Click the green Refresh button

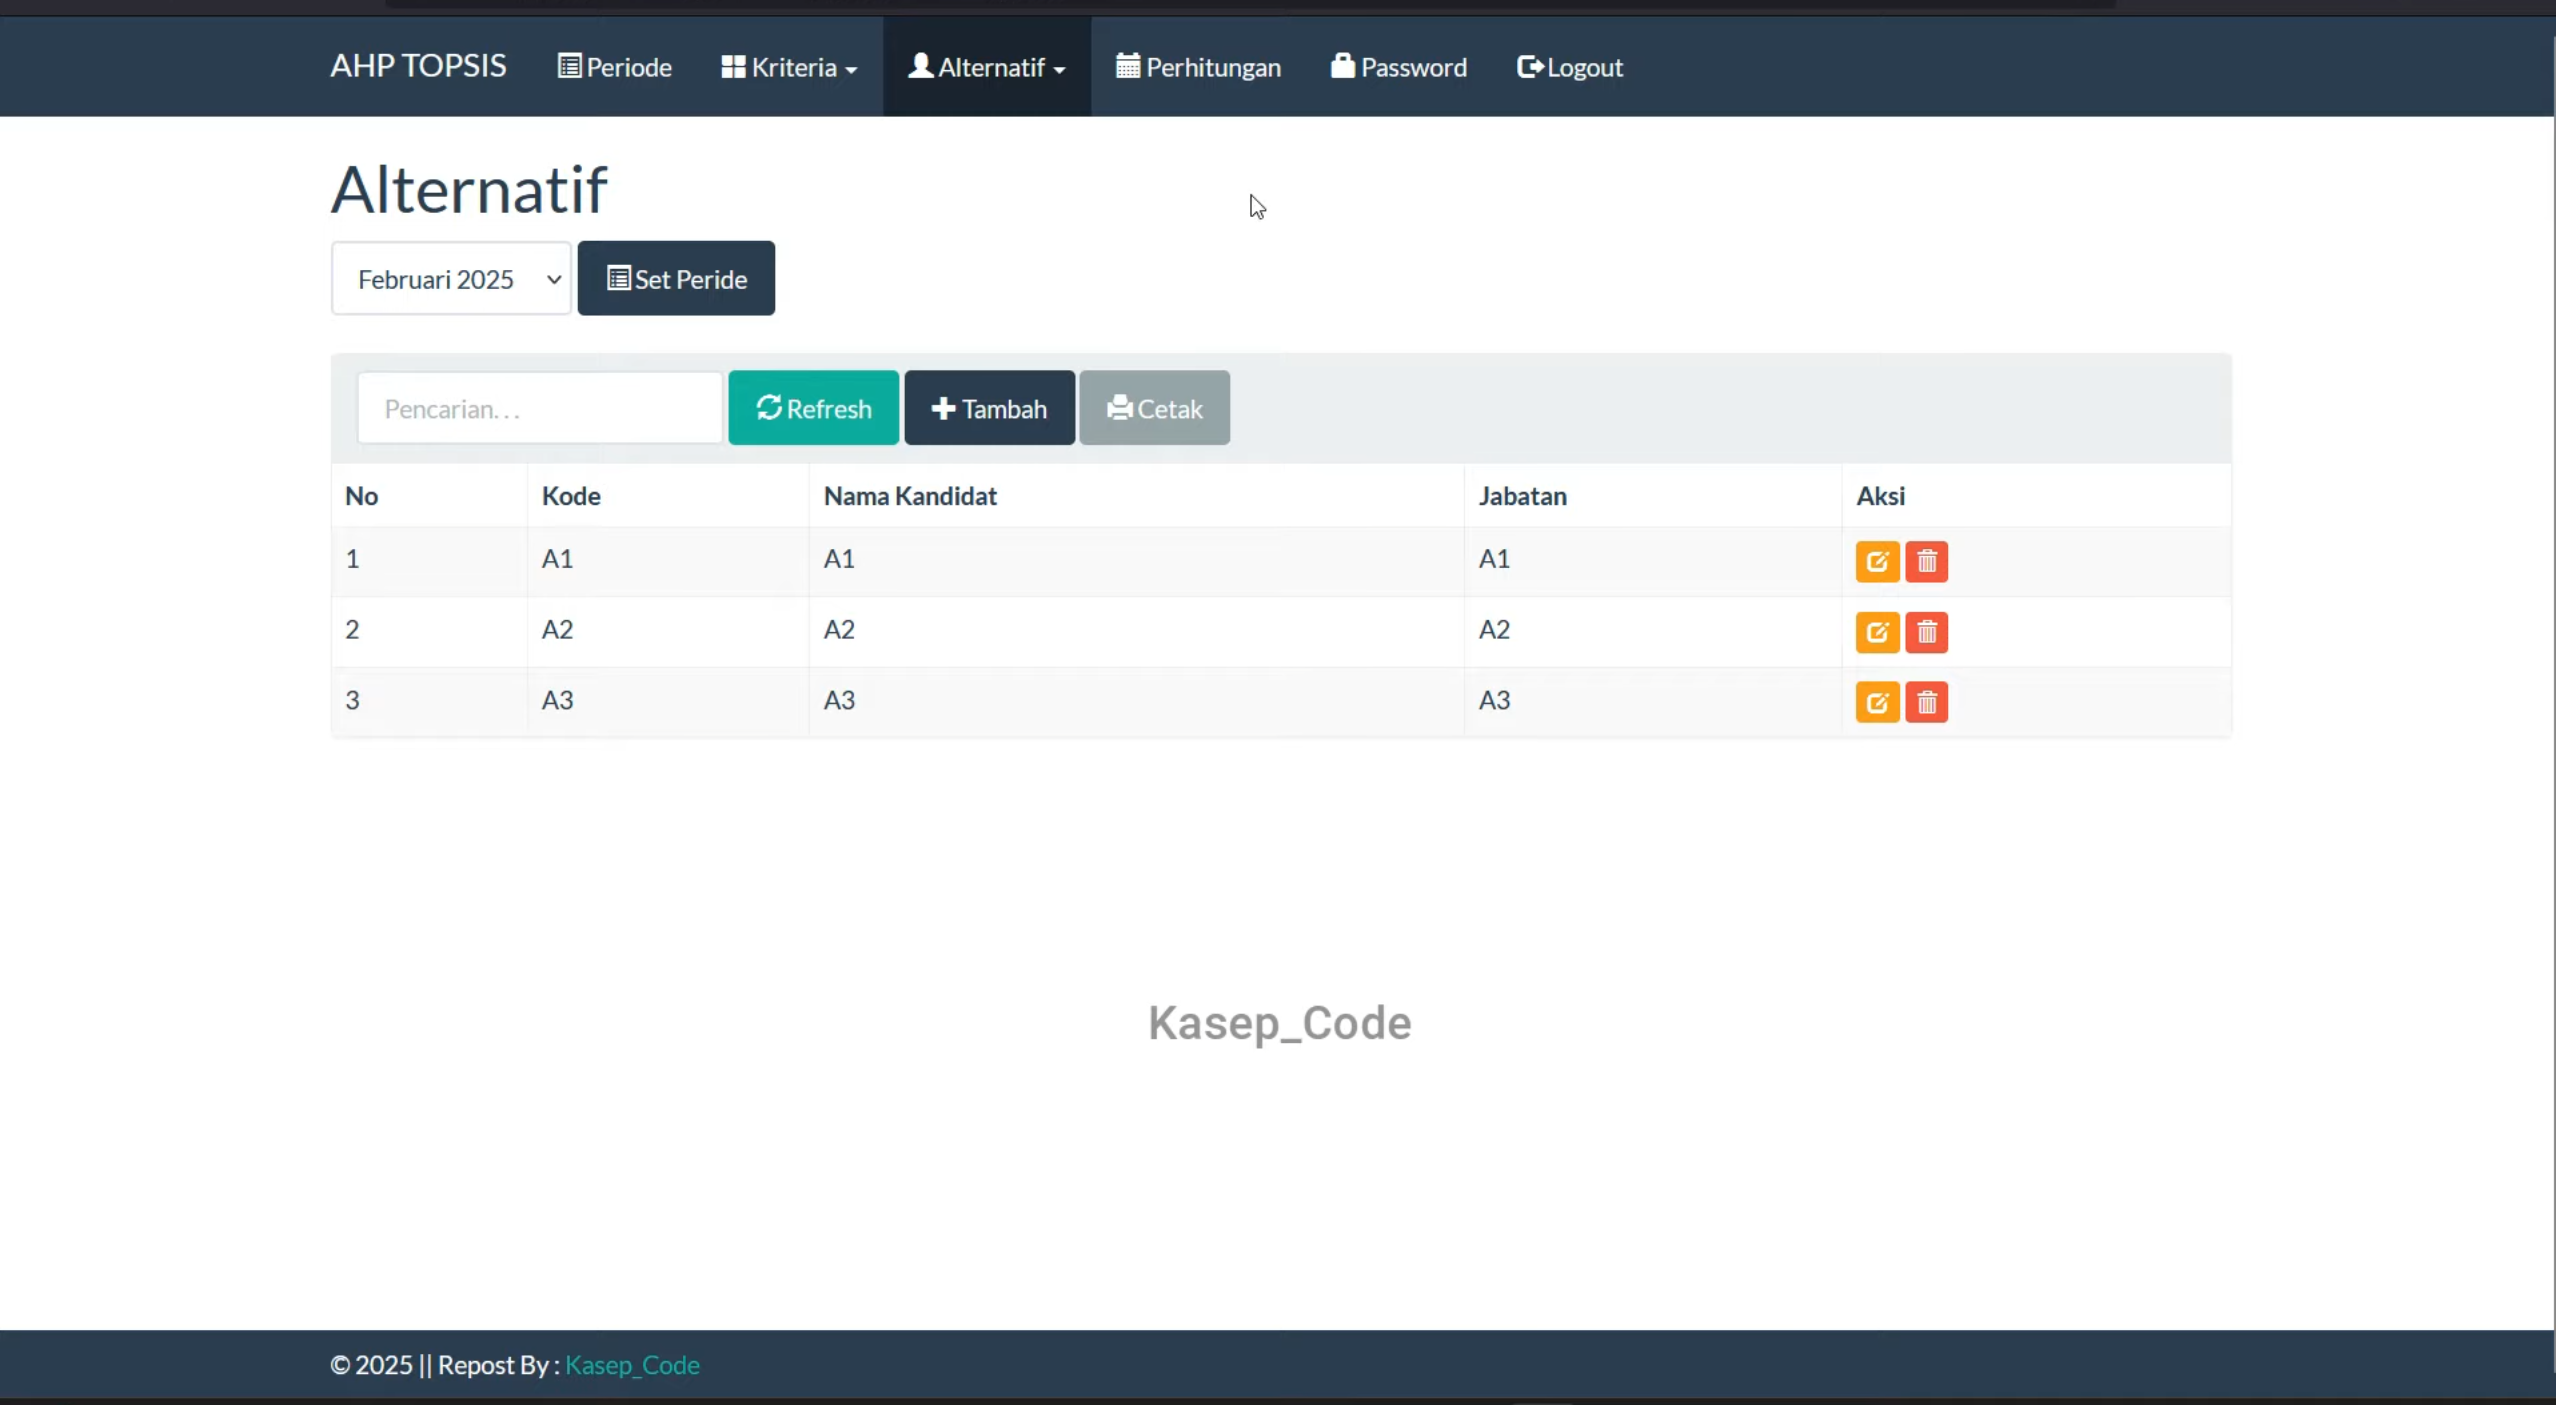pos(813,408)
